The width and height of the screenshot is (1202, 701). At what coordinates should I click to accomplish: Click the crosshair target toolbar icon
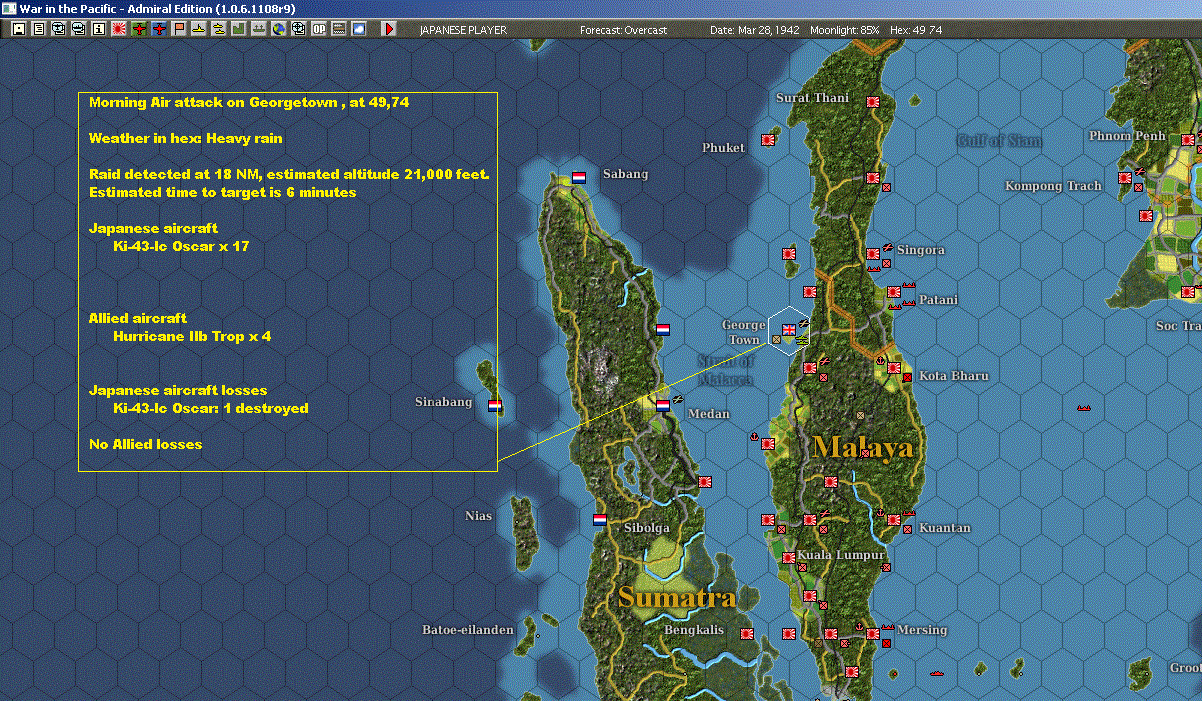[x=298, y=29]
